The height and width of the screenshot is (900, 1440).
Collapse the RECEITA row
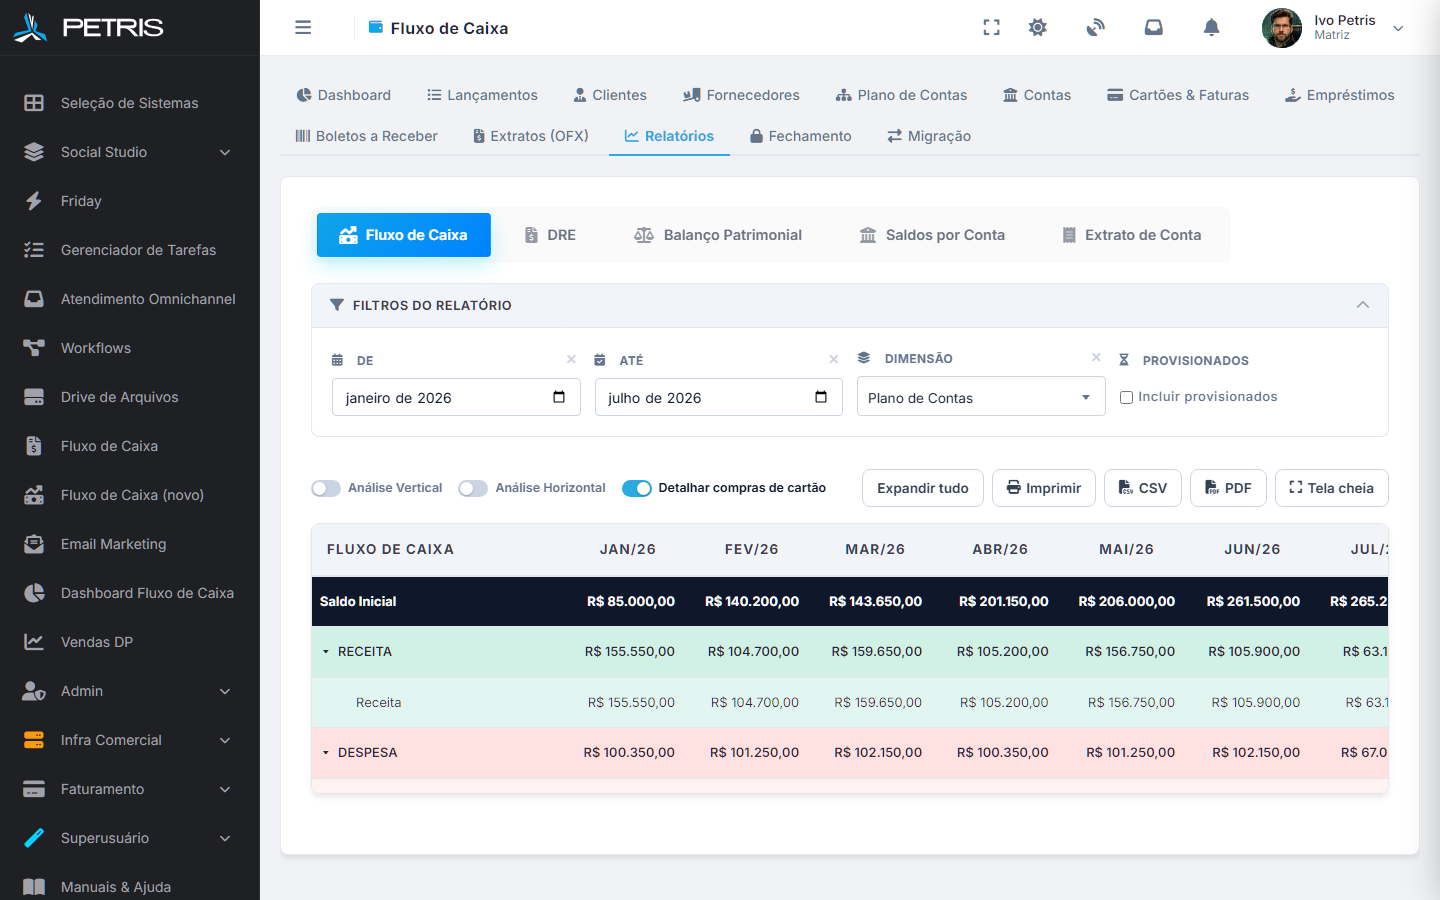326,652
